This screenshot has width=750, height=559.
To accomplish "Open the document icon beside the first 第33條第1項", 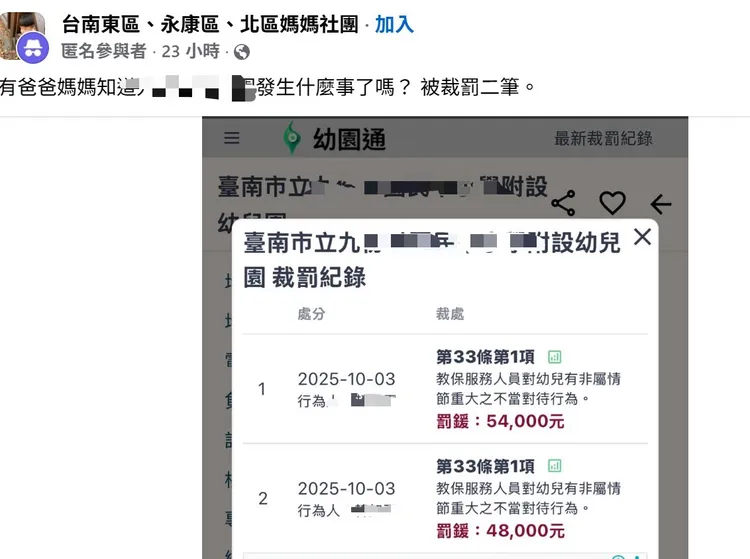I will [x=555, y=357].
